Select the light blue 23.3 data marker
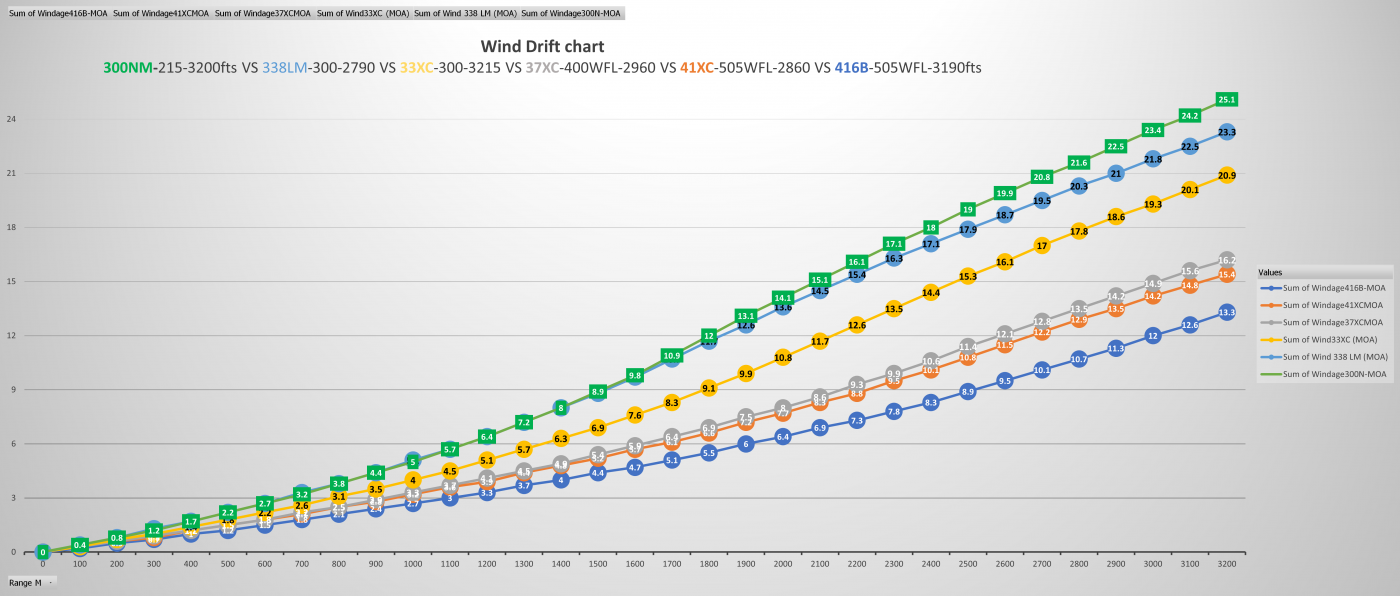This screenshot has height=596, width=1400. pyautogui.click(x=1227, y=132)
